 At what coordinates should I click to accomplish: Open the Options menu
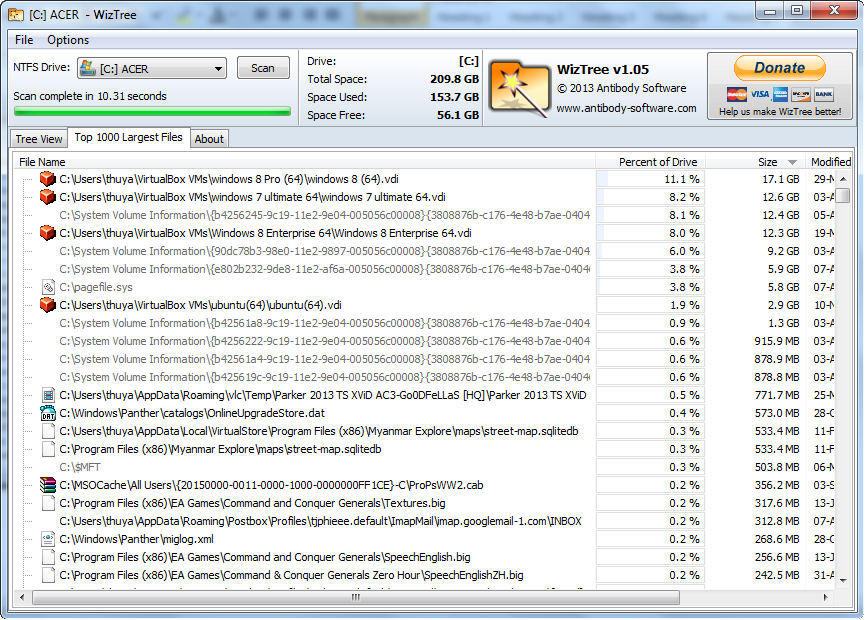click(68, 40)
